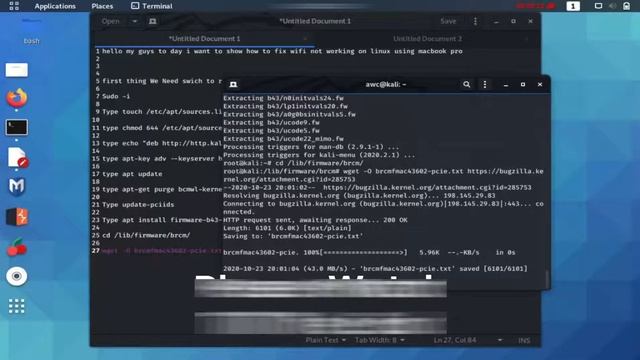The height and width of the screenshot is (360, 640).
Task: Click search icon in terminal header
Action: coord(467,84)
